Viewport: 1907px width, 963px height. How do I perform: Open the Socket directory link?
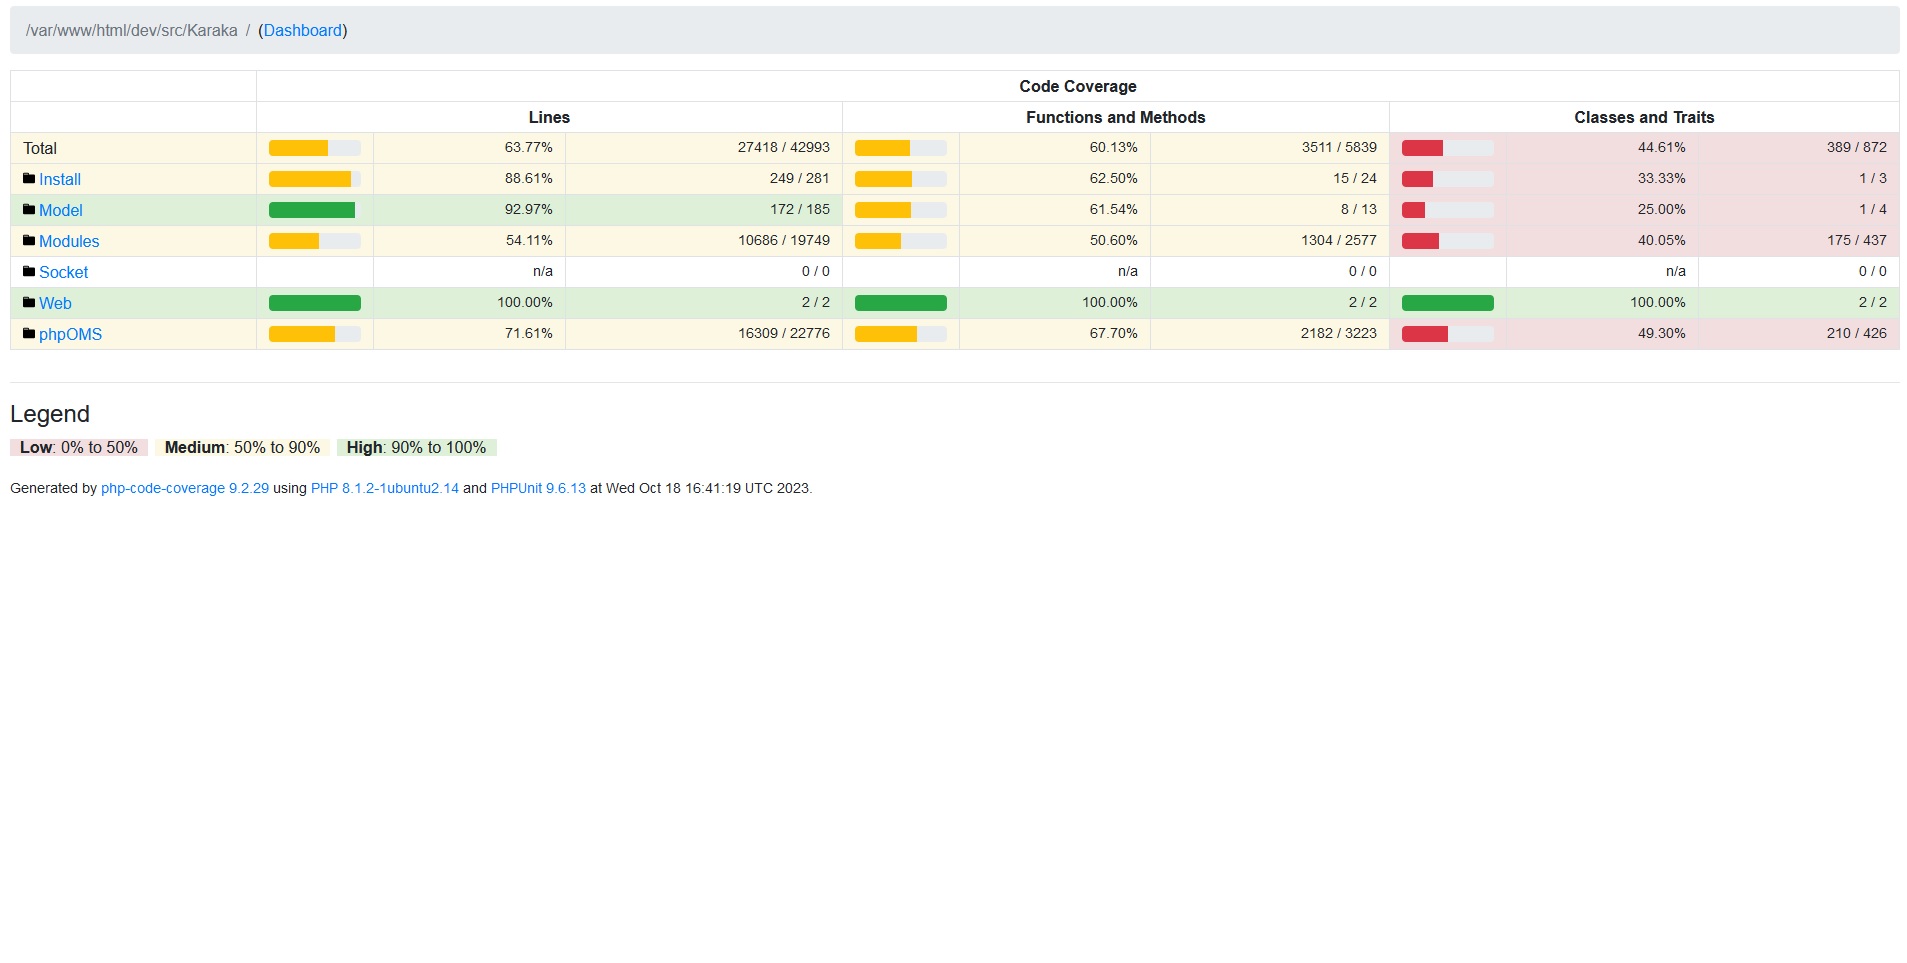click(x=64, y=273)
